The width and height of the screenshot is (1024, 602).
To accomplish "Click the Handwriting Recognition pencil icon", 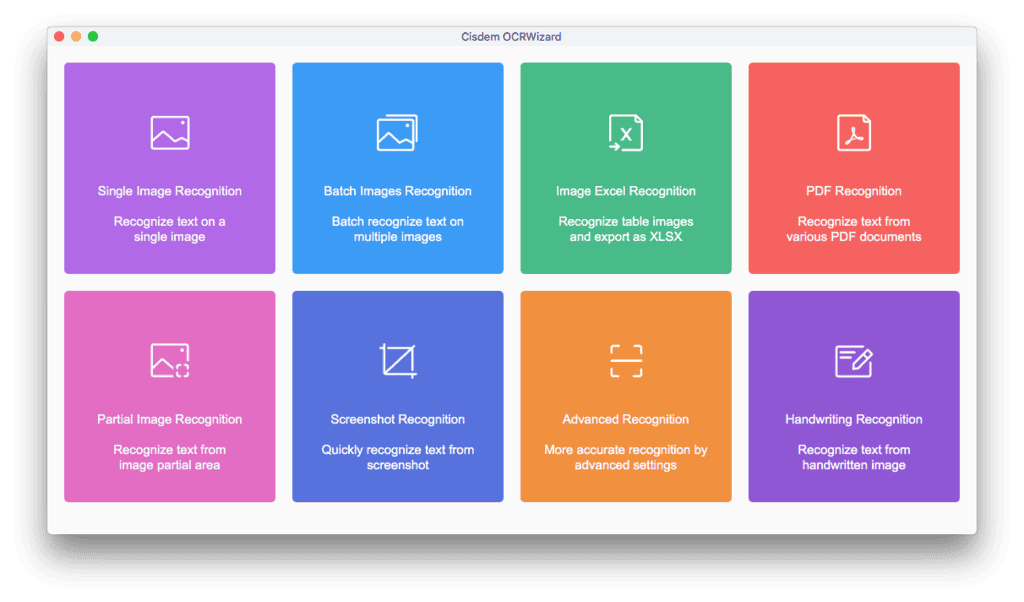I will coord(854,361).
